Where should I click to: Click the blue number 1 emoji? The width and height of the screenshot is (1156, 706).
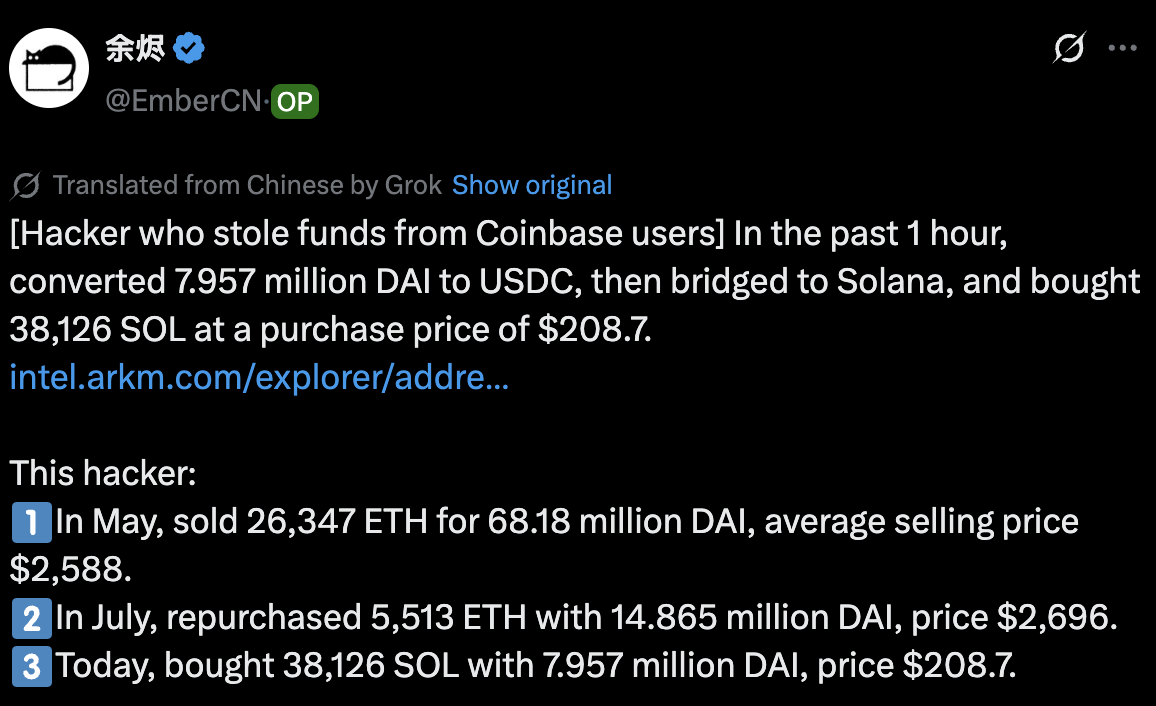(30, 522)
